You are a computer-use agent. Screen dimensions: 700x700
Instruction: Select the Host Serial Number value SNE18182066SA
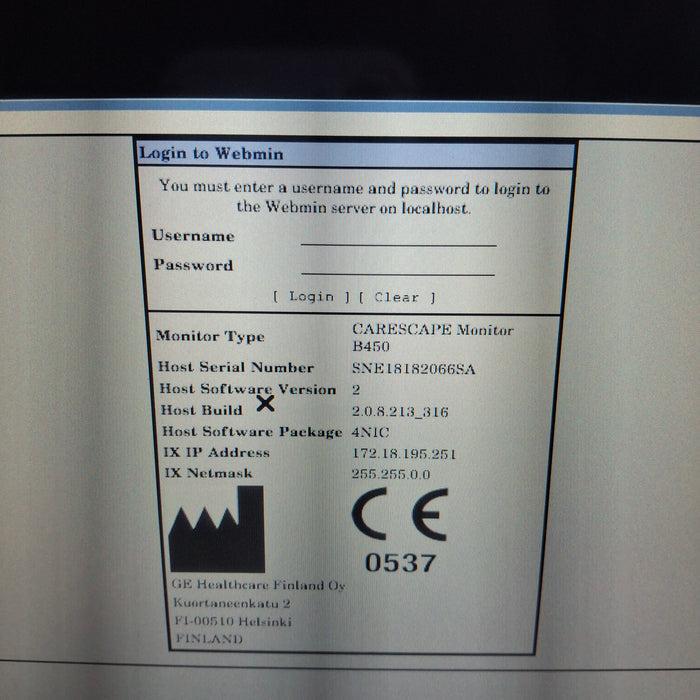click(413, 369)
